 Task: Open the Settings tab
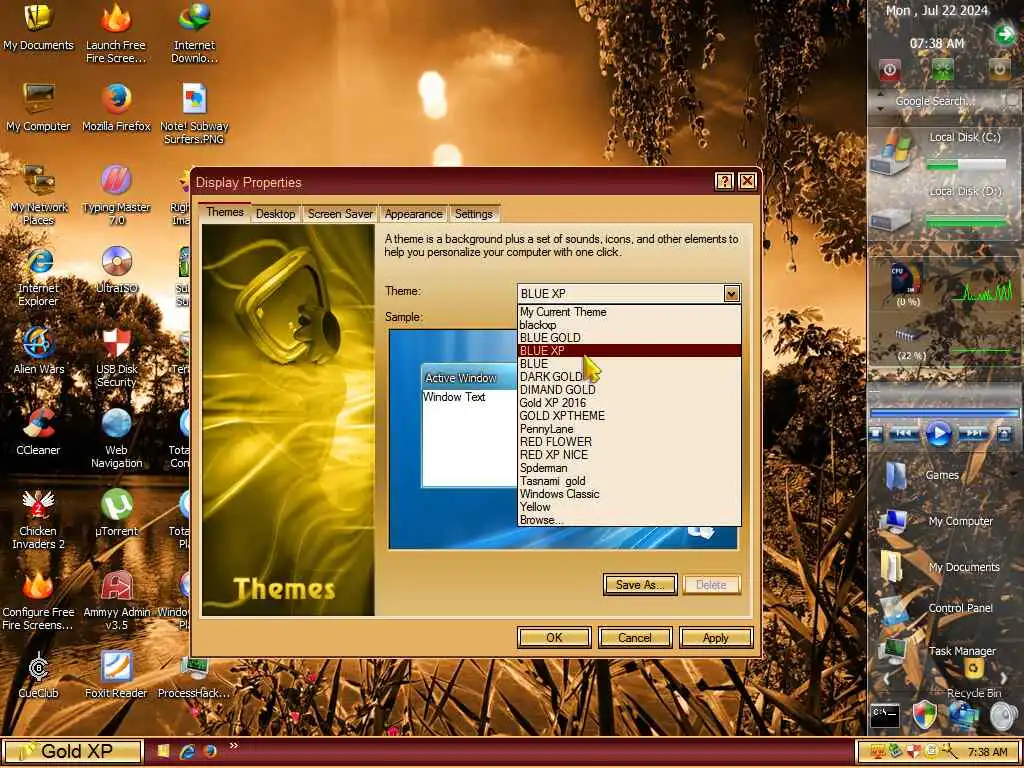[x=473, y=214]
